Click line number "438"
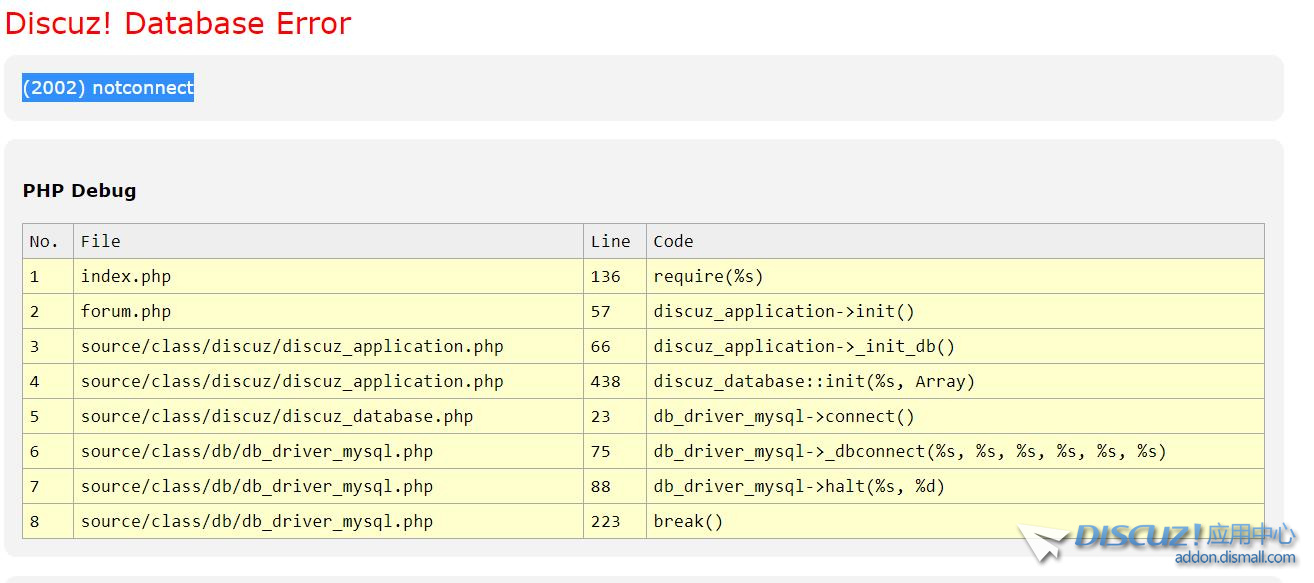 click(x=615, y=381)
